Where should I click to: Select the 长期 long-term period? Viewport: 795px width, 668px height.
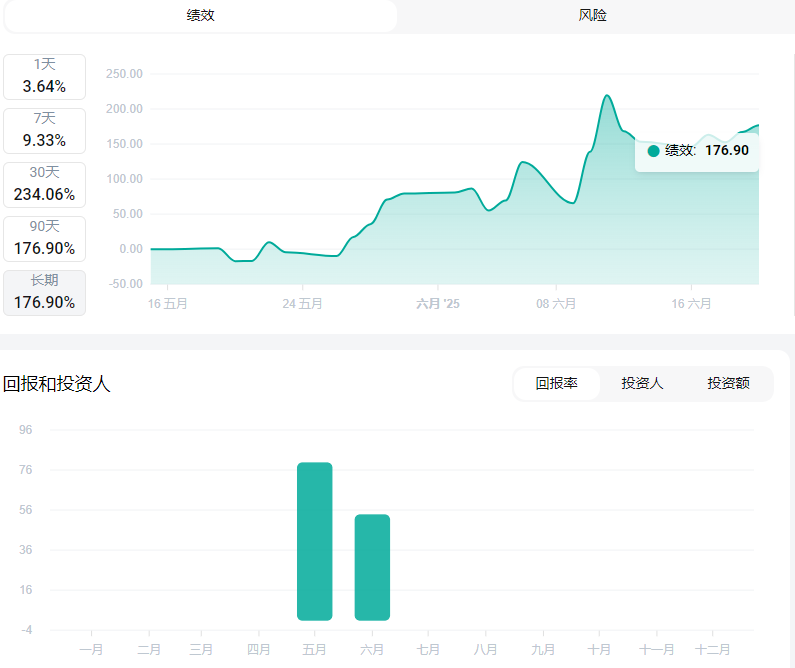tap(44, 293)
